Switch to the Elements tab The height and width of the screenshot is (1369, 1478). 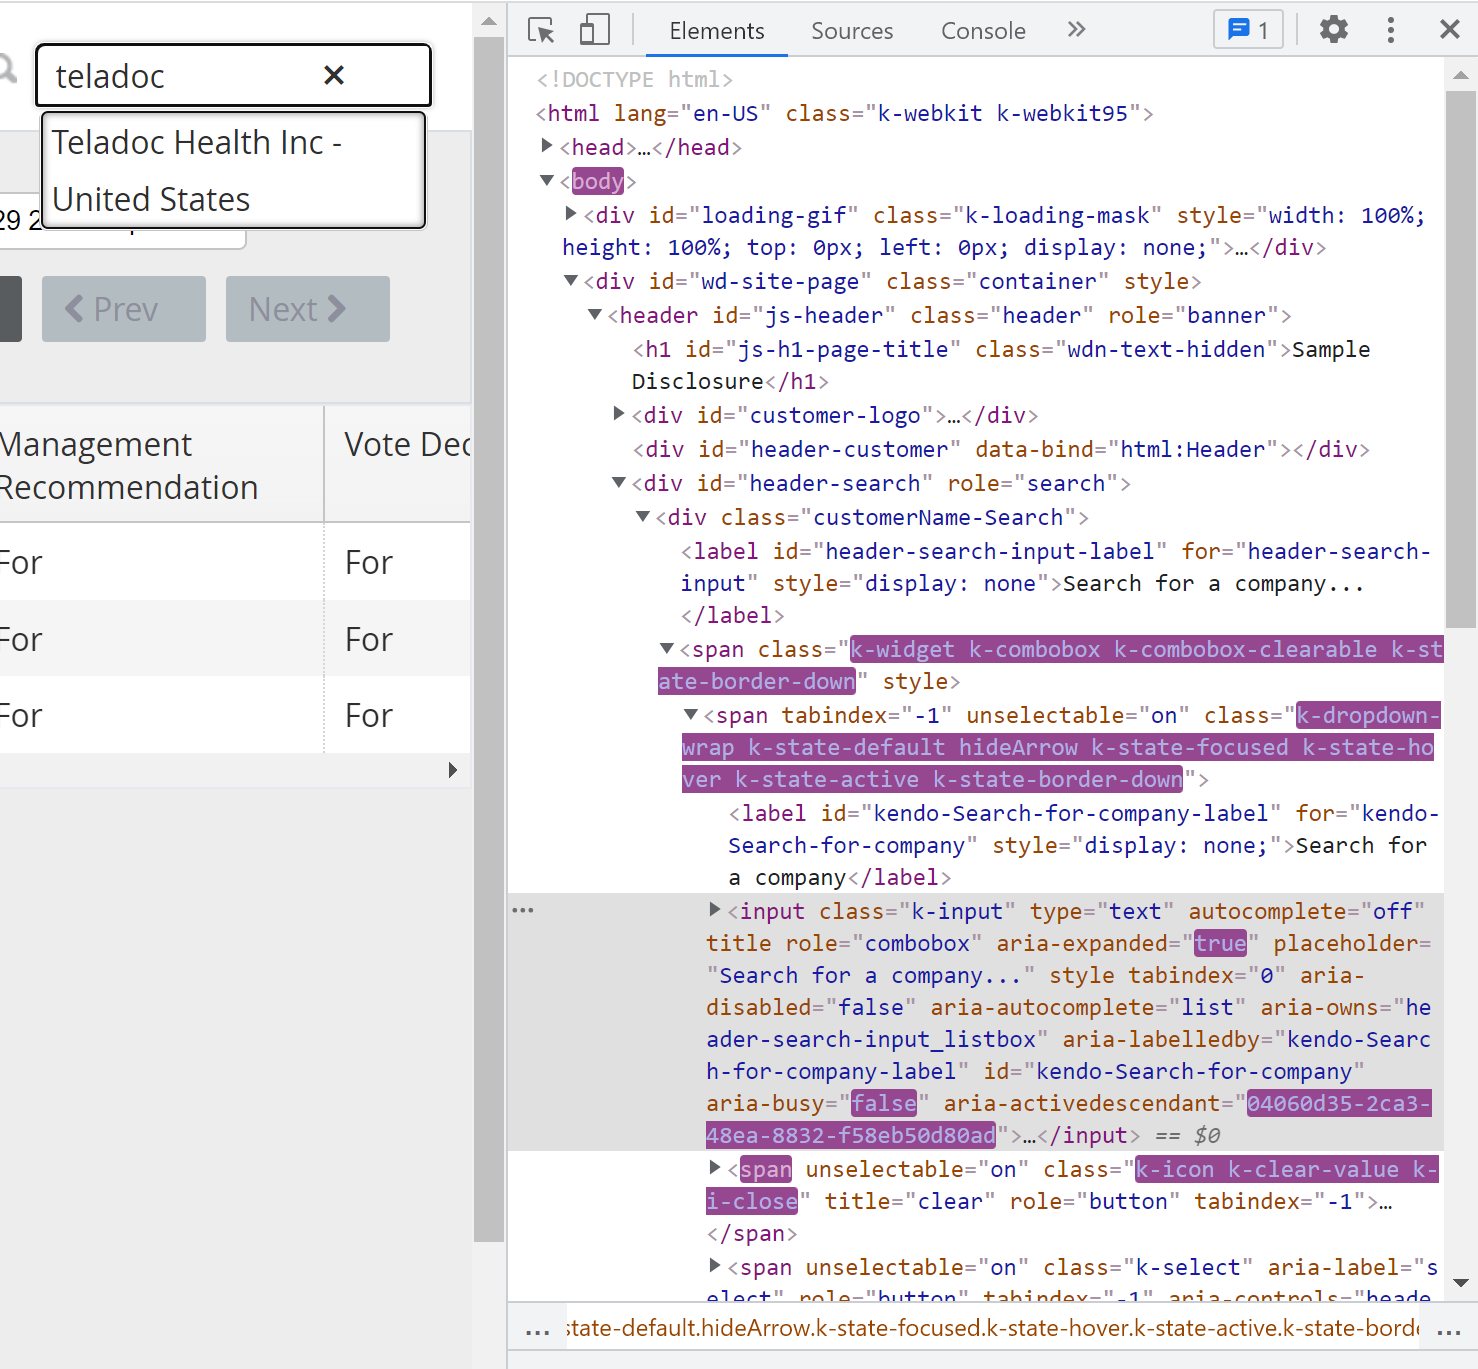717,31
